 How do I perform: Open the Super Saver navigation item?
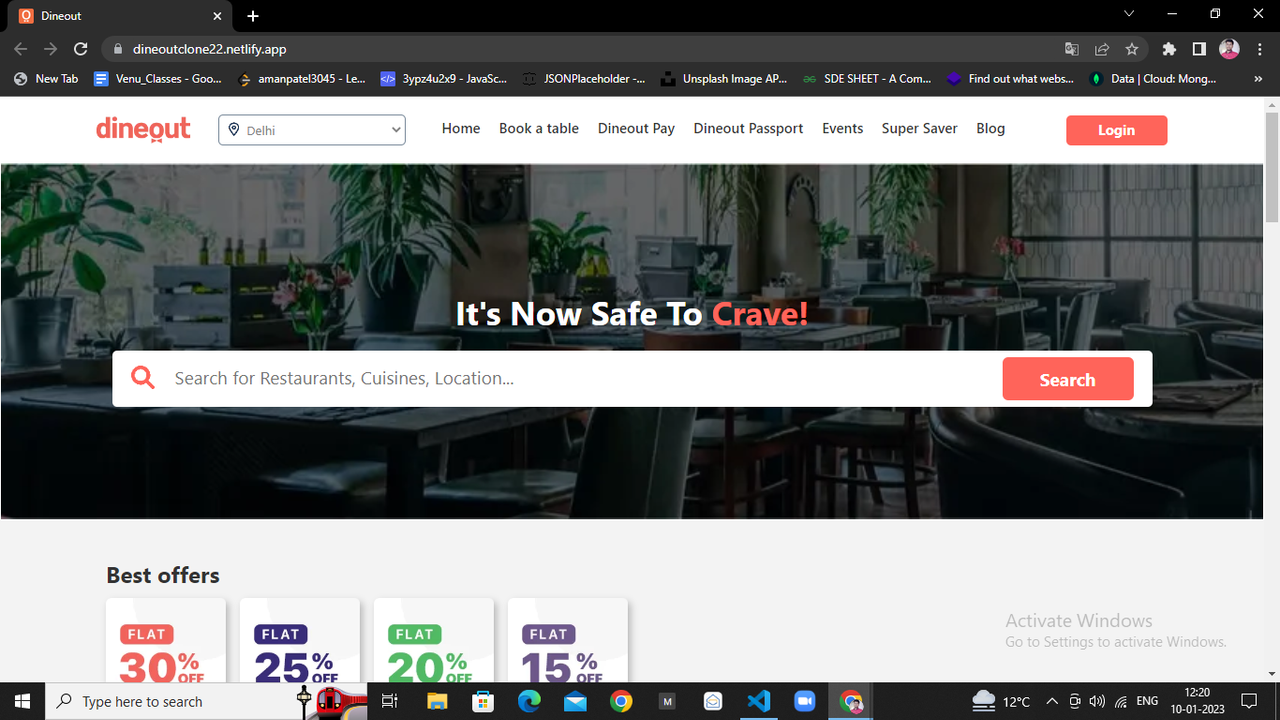pos(919,128)
